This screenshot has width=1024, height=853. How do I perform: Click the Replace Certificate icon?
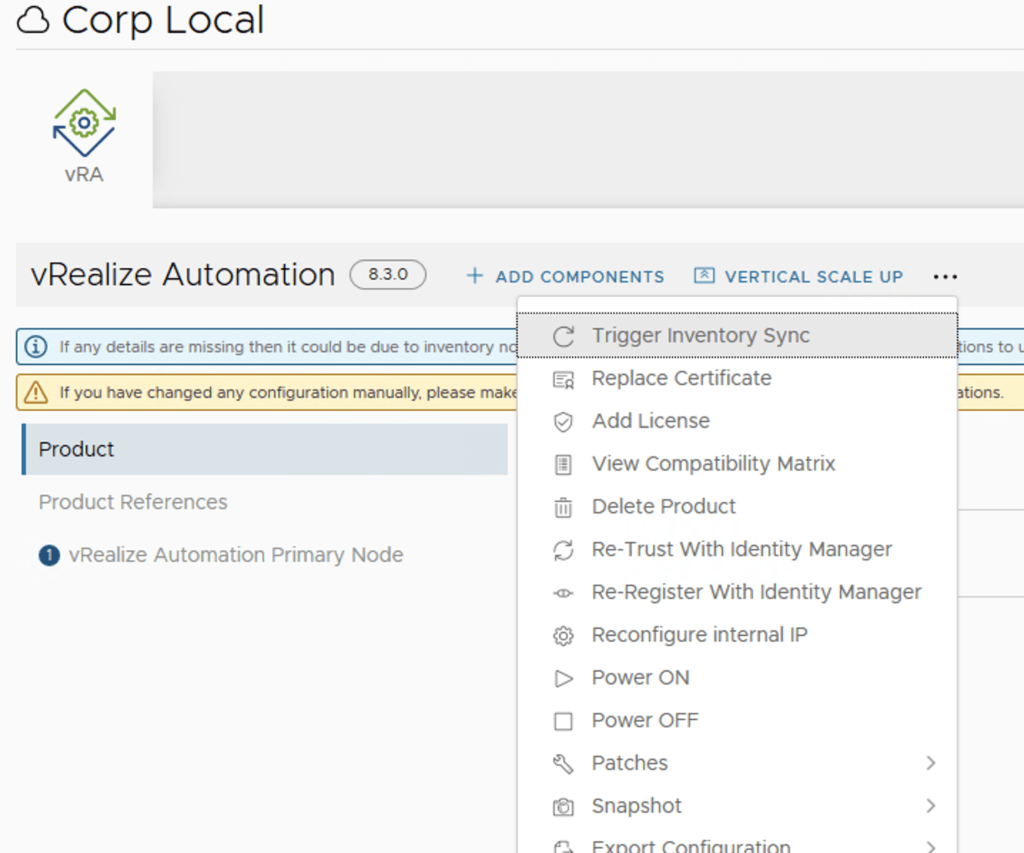pyautogui.click(x=564, y=380)
